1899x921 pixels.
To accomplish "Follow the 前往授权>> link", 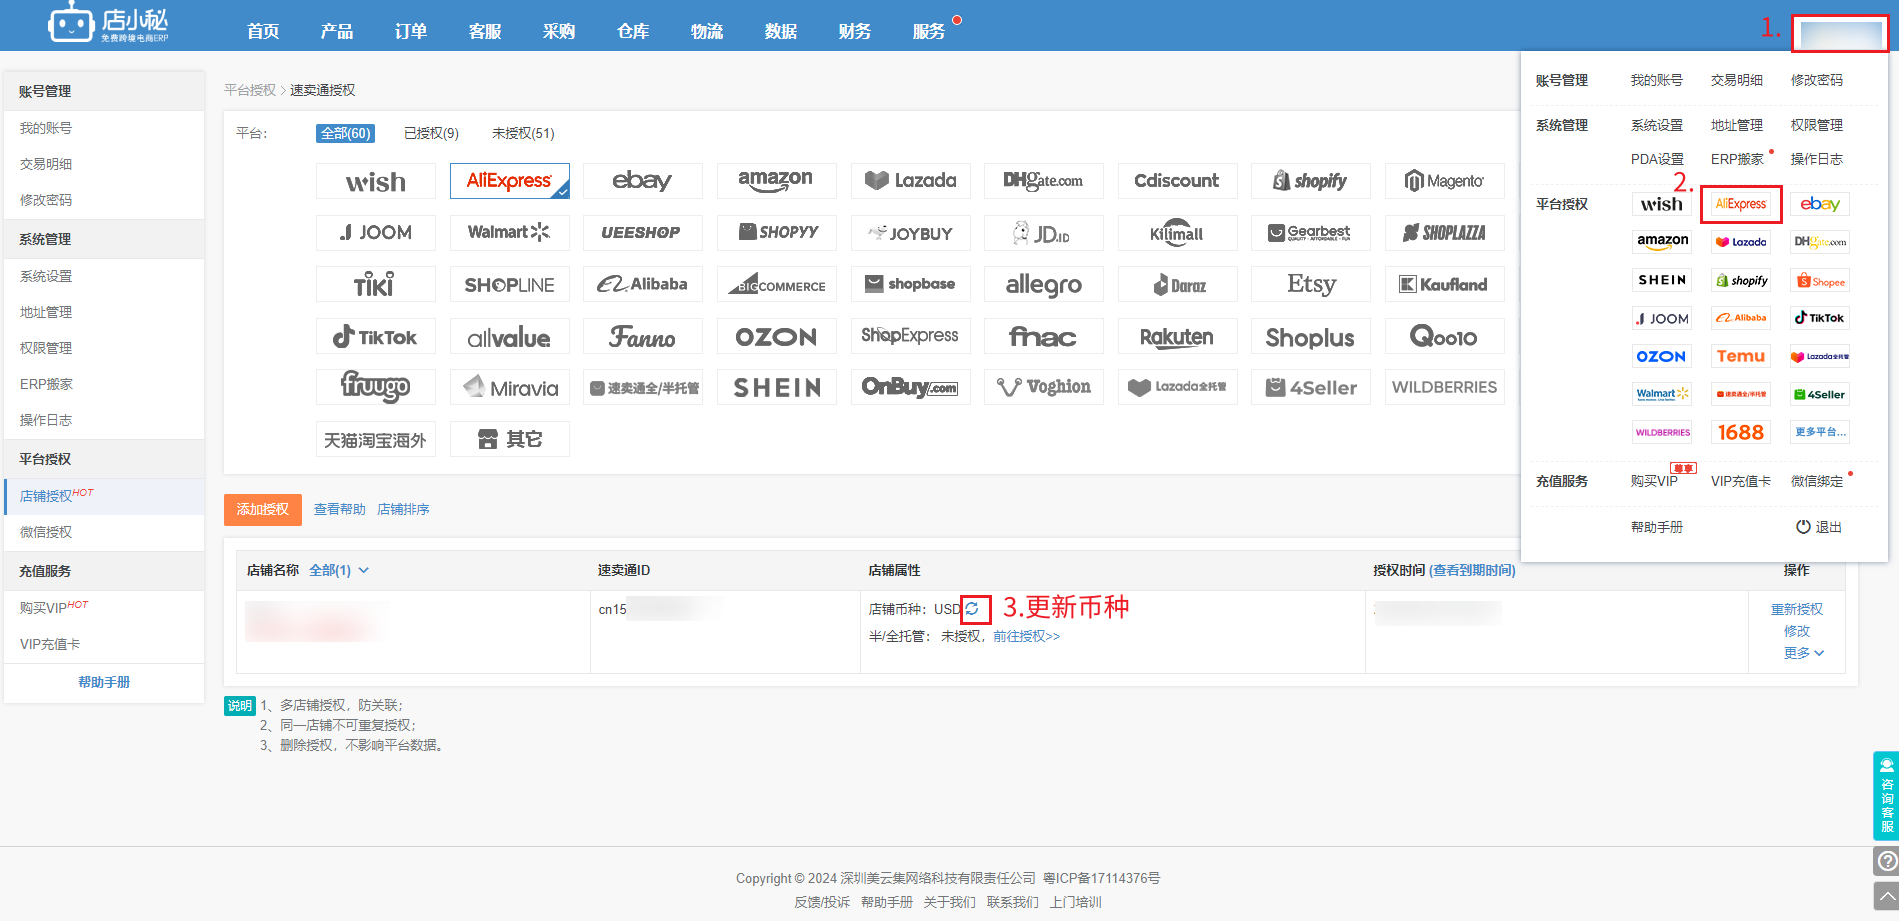I will (x=1026, y=636).
